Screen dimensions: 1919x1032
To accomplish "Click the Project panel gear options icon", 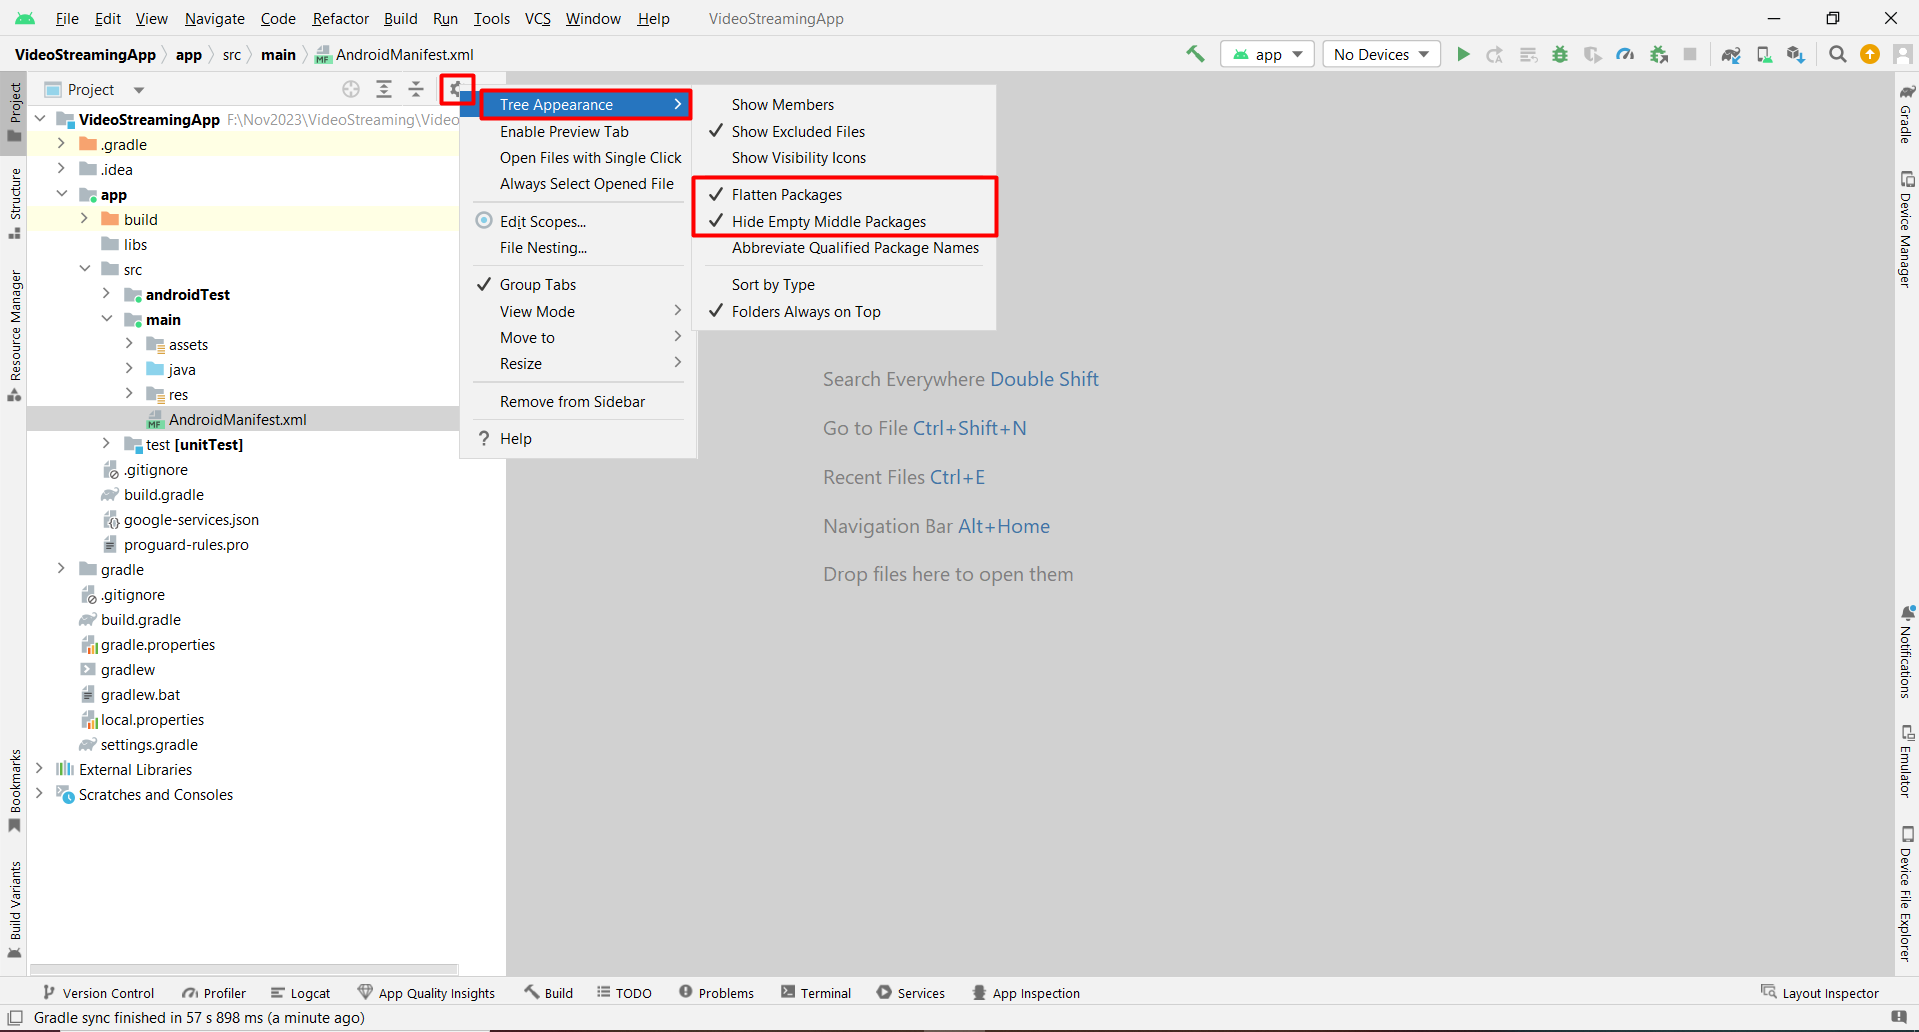I will [456, 89].
